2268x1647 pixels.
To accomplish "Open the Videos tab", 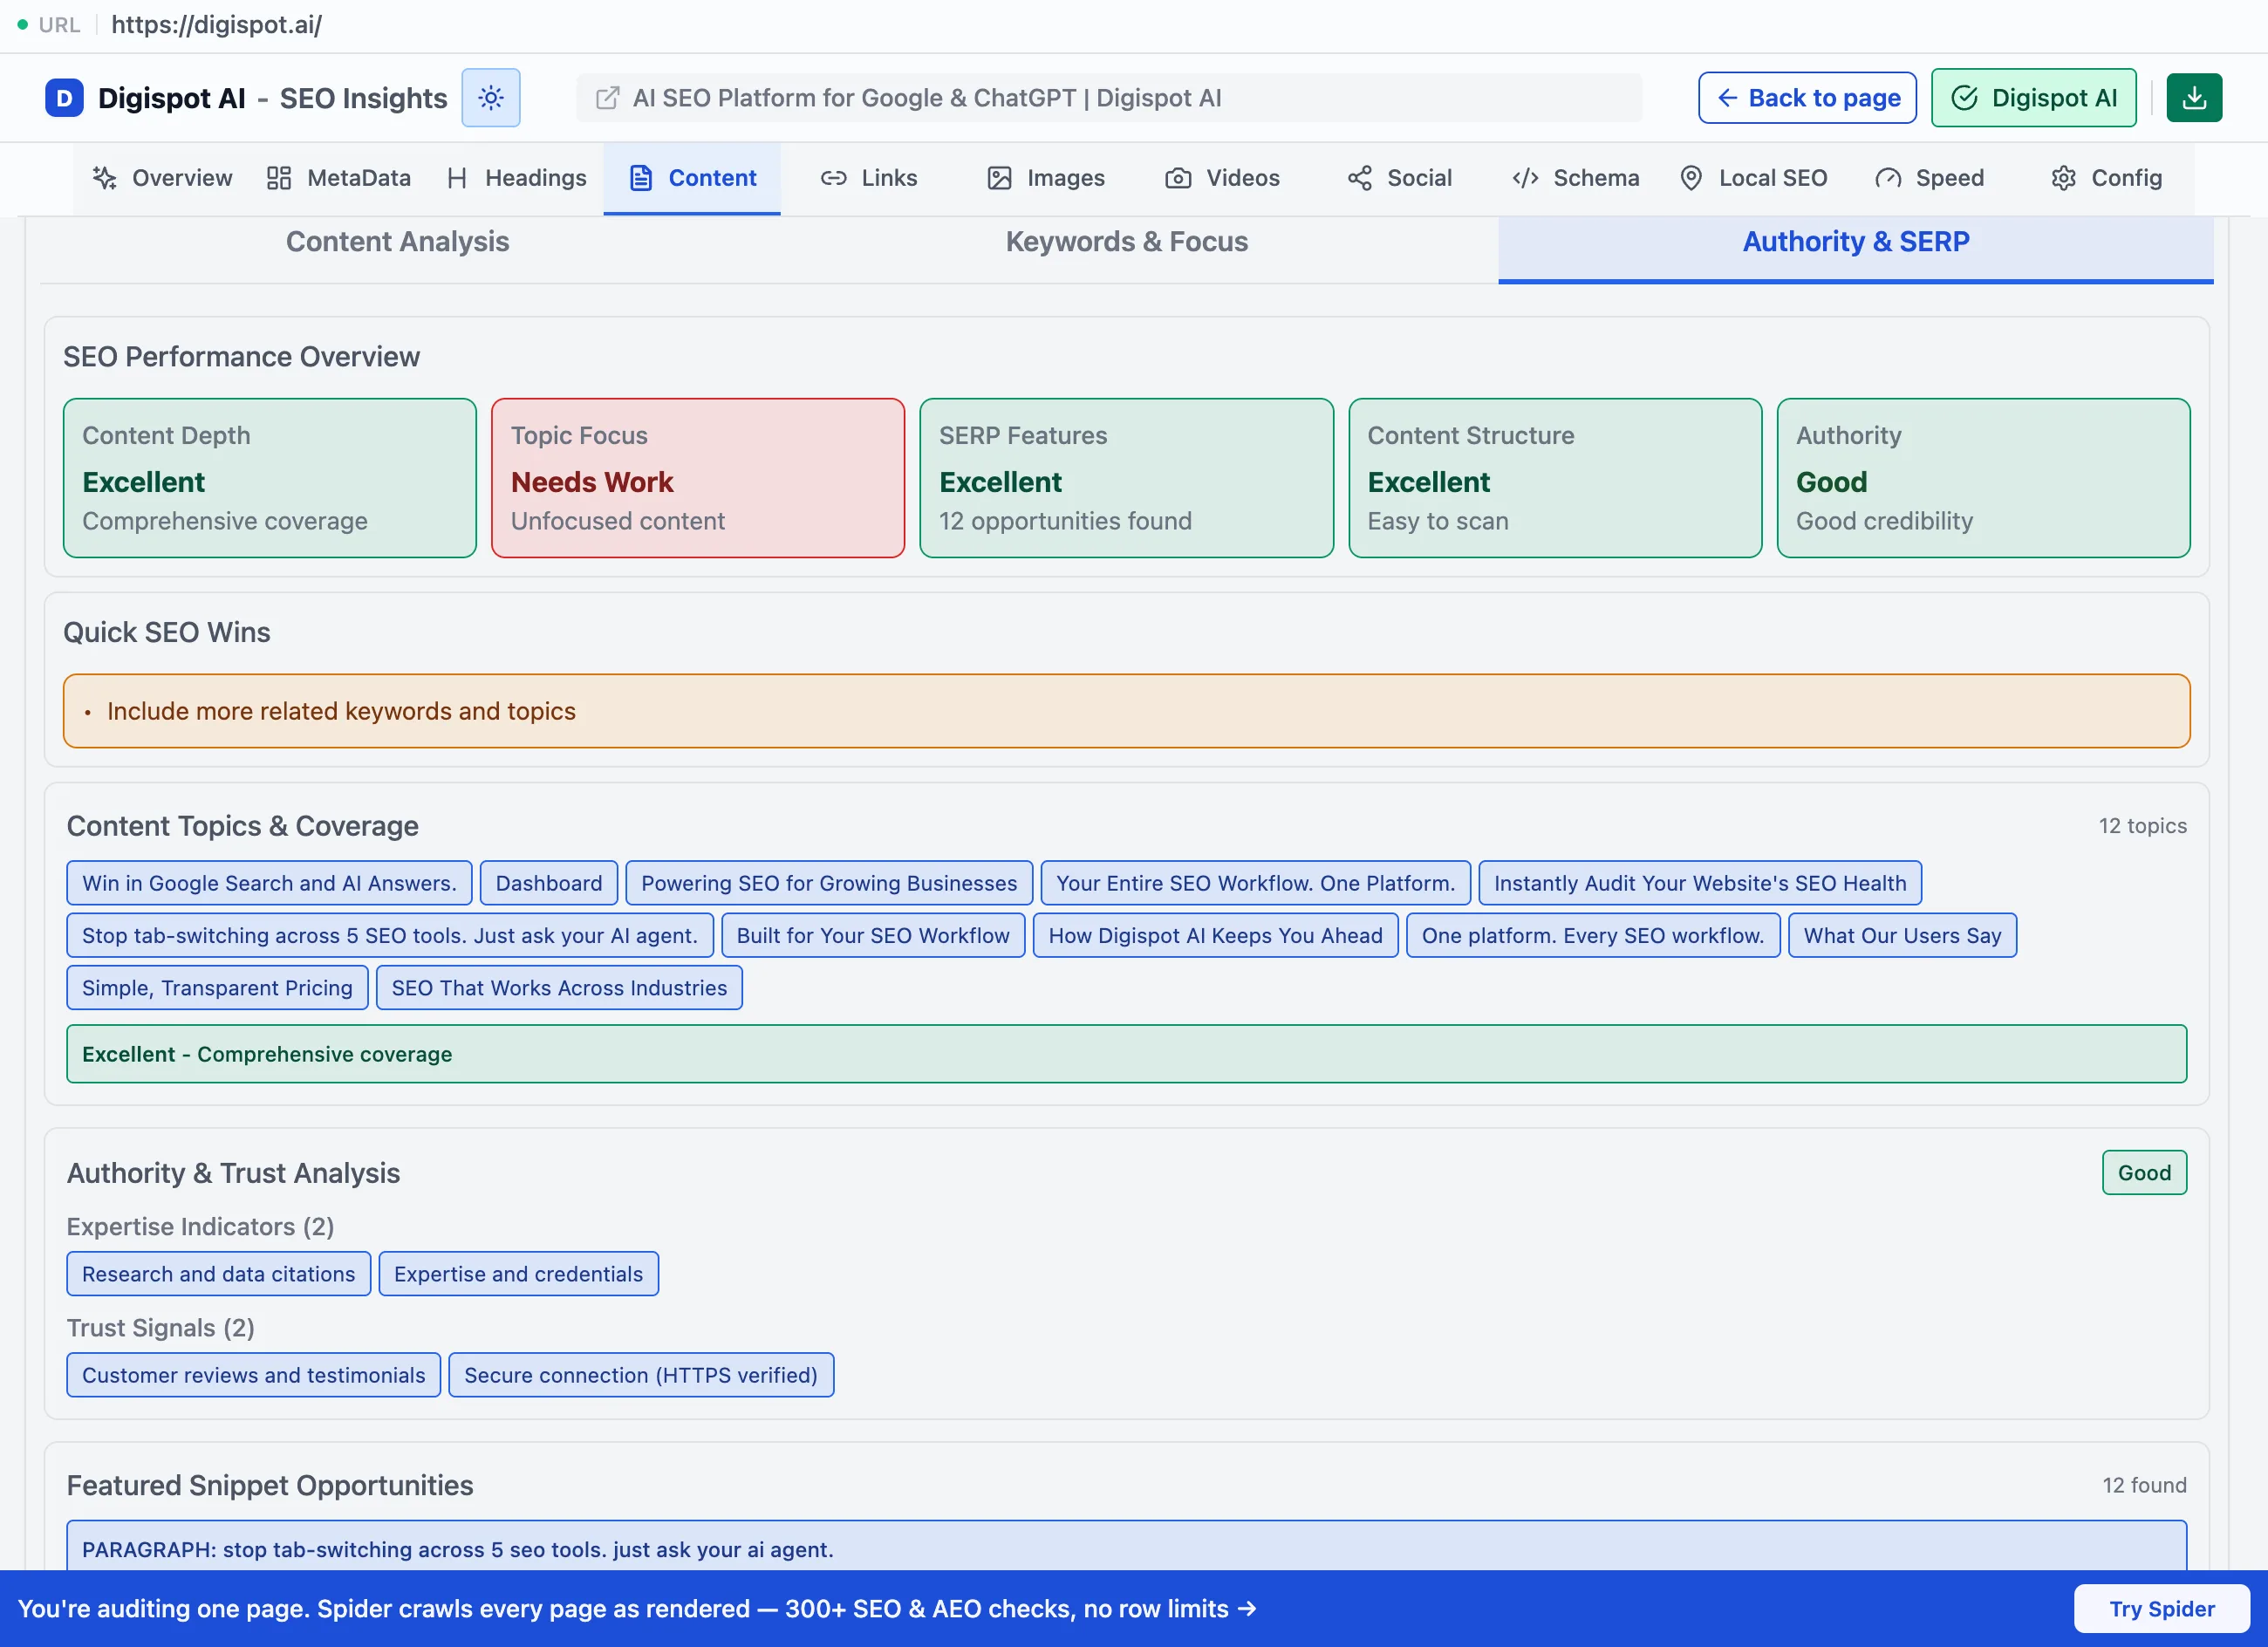I will coord(1222,178).
